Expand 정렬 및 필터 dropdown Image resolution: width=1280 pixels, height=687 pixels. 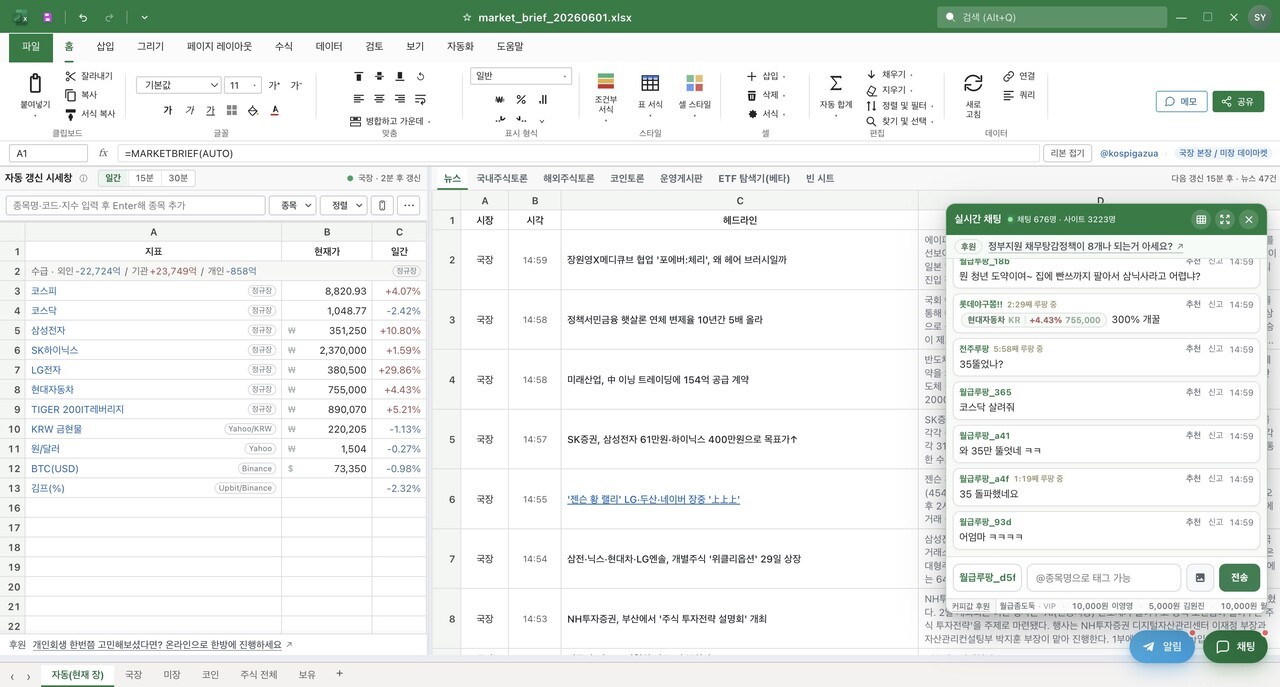pyautogui.click(x=902, y=105)
